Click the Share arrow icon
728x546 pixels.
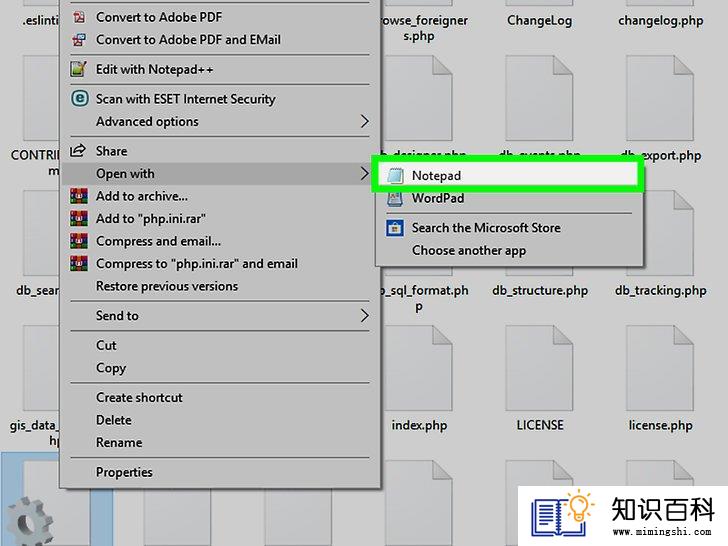point(78,150)
